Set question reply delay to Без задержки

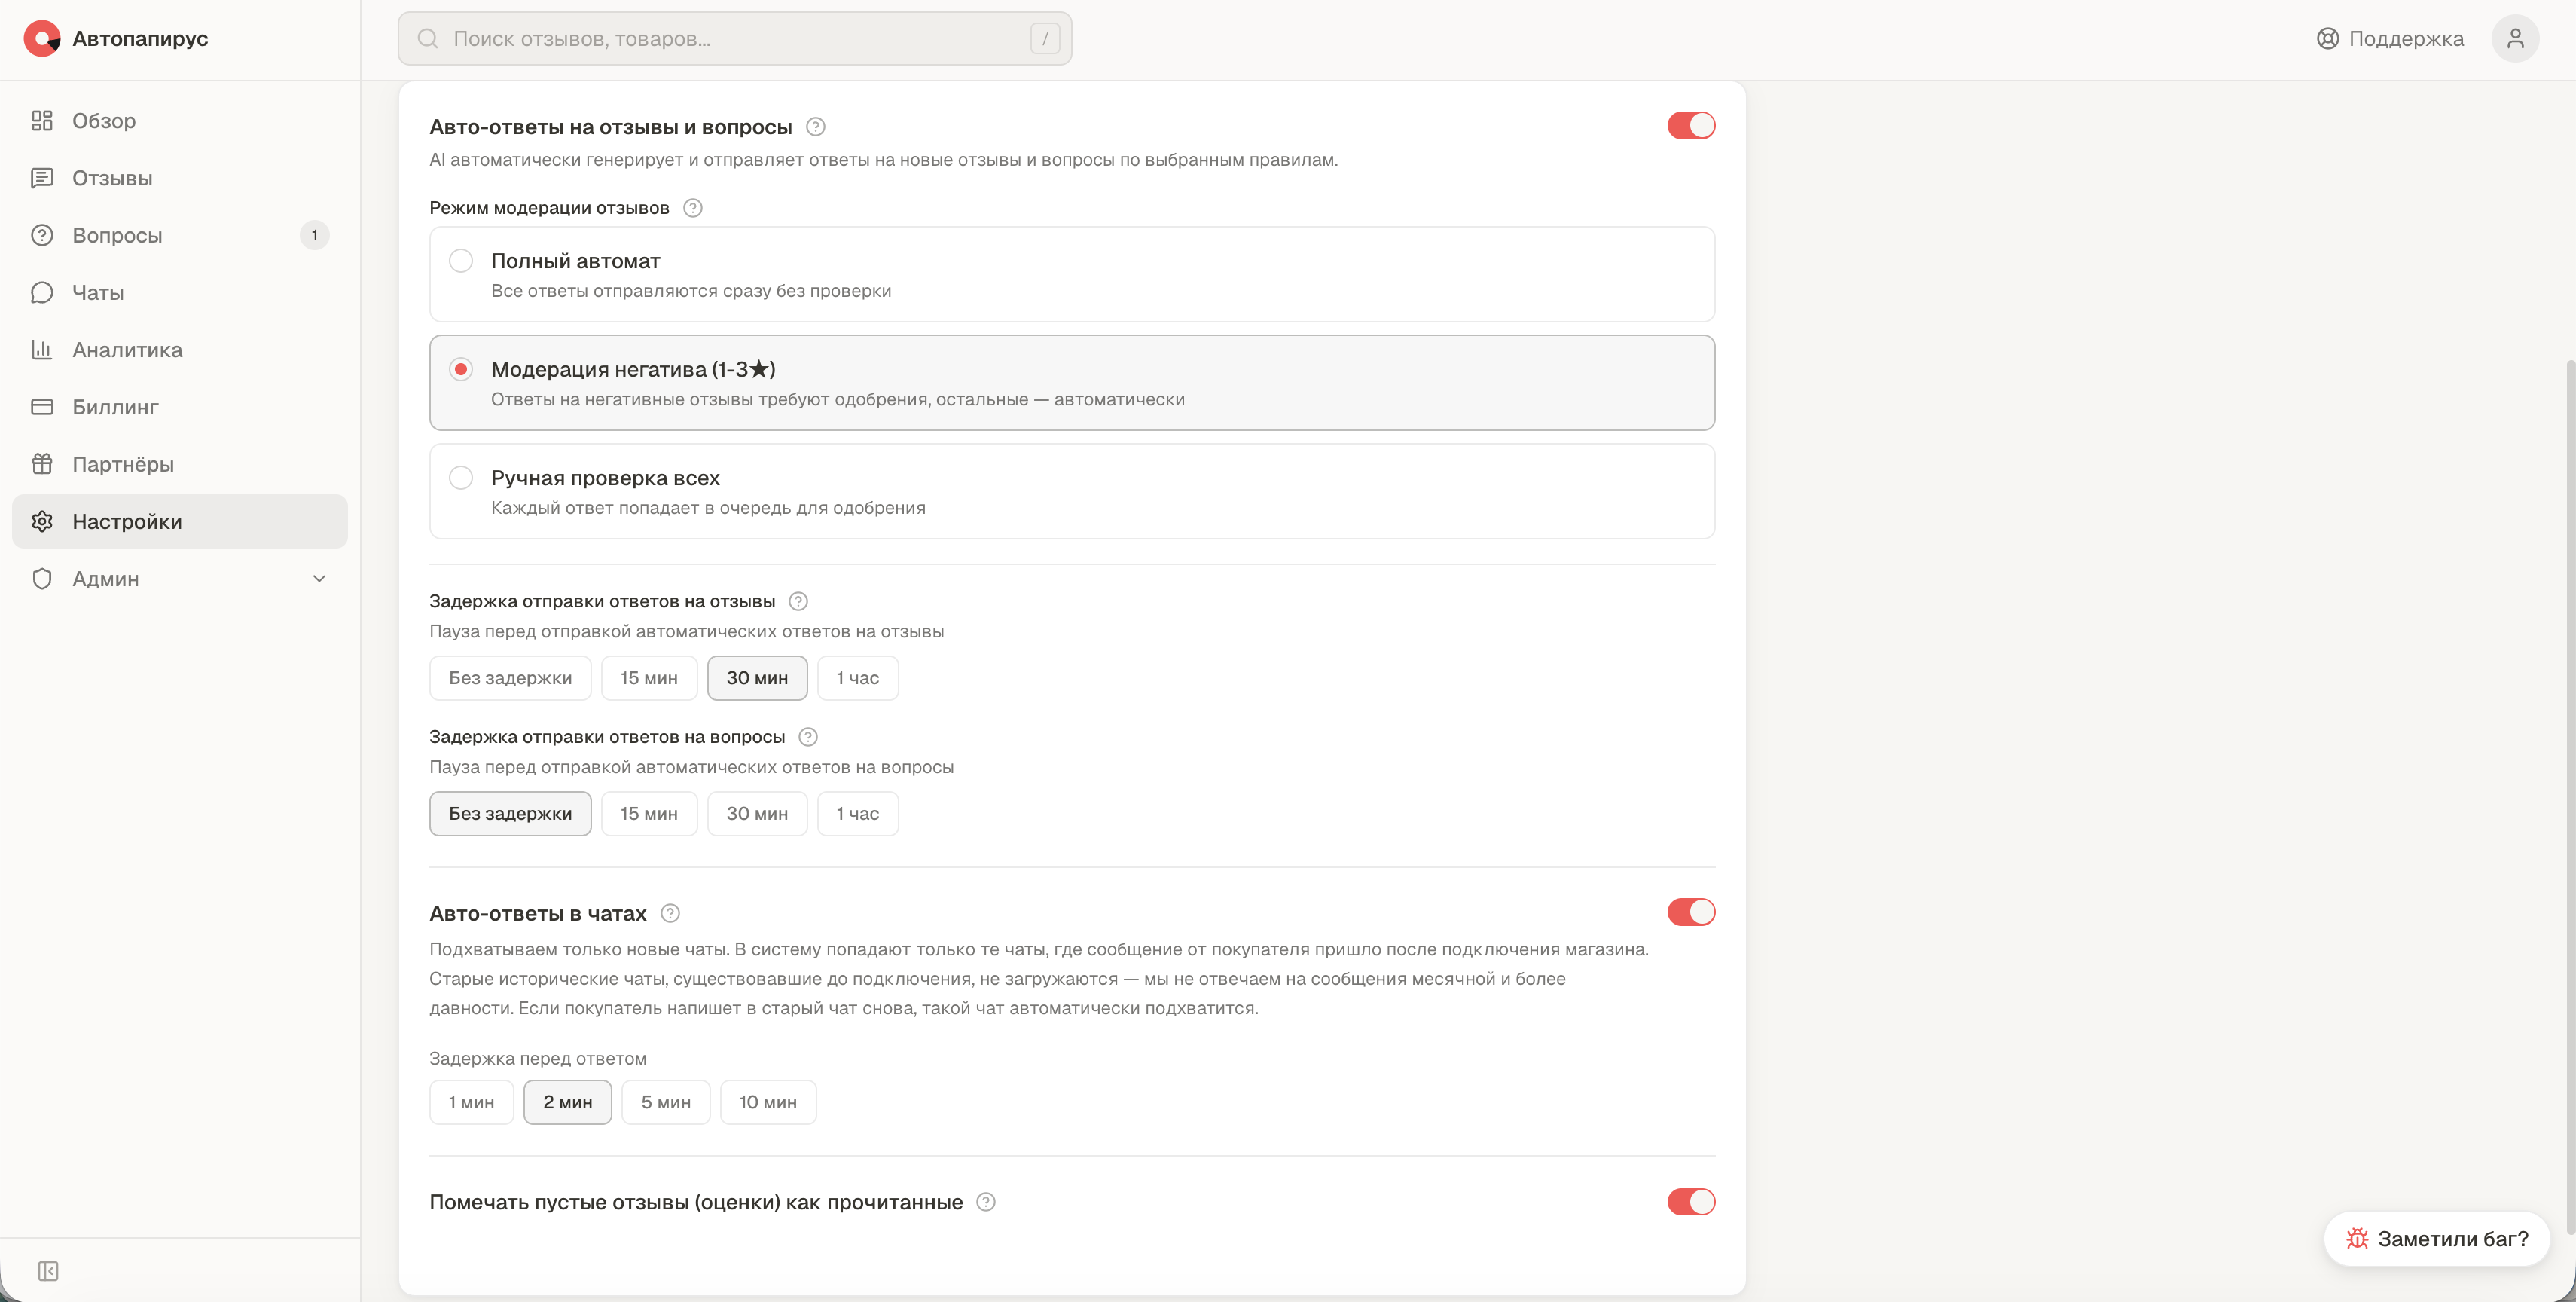coord(510,814)
